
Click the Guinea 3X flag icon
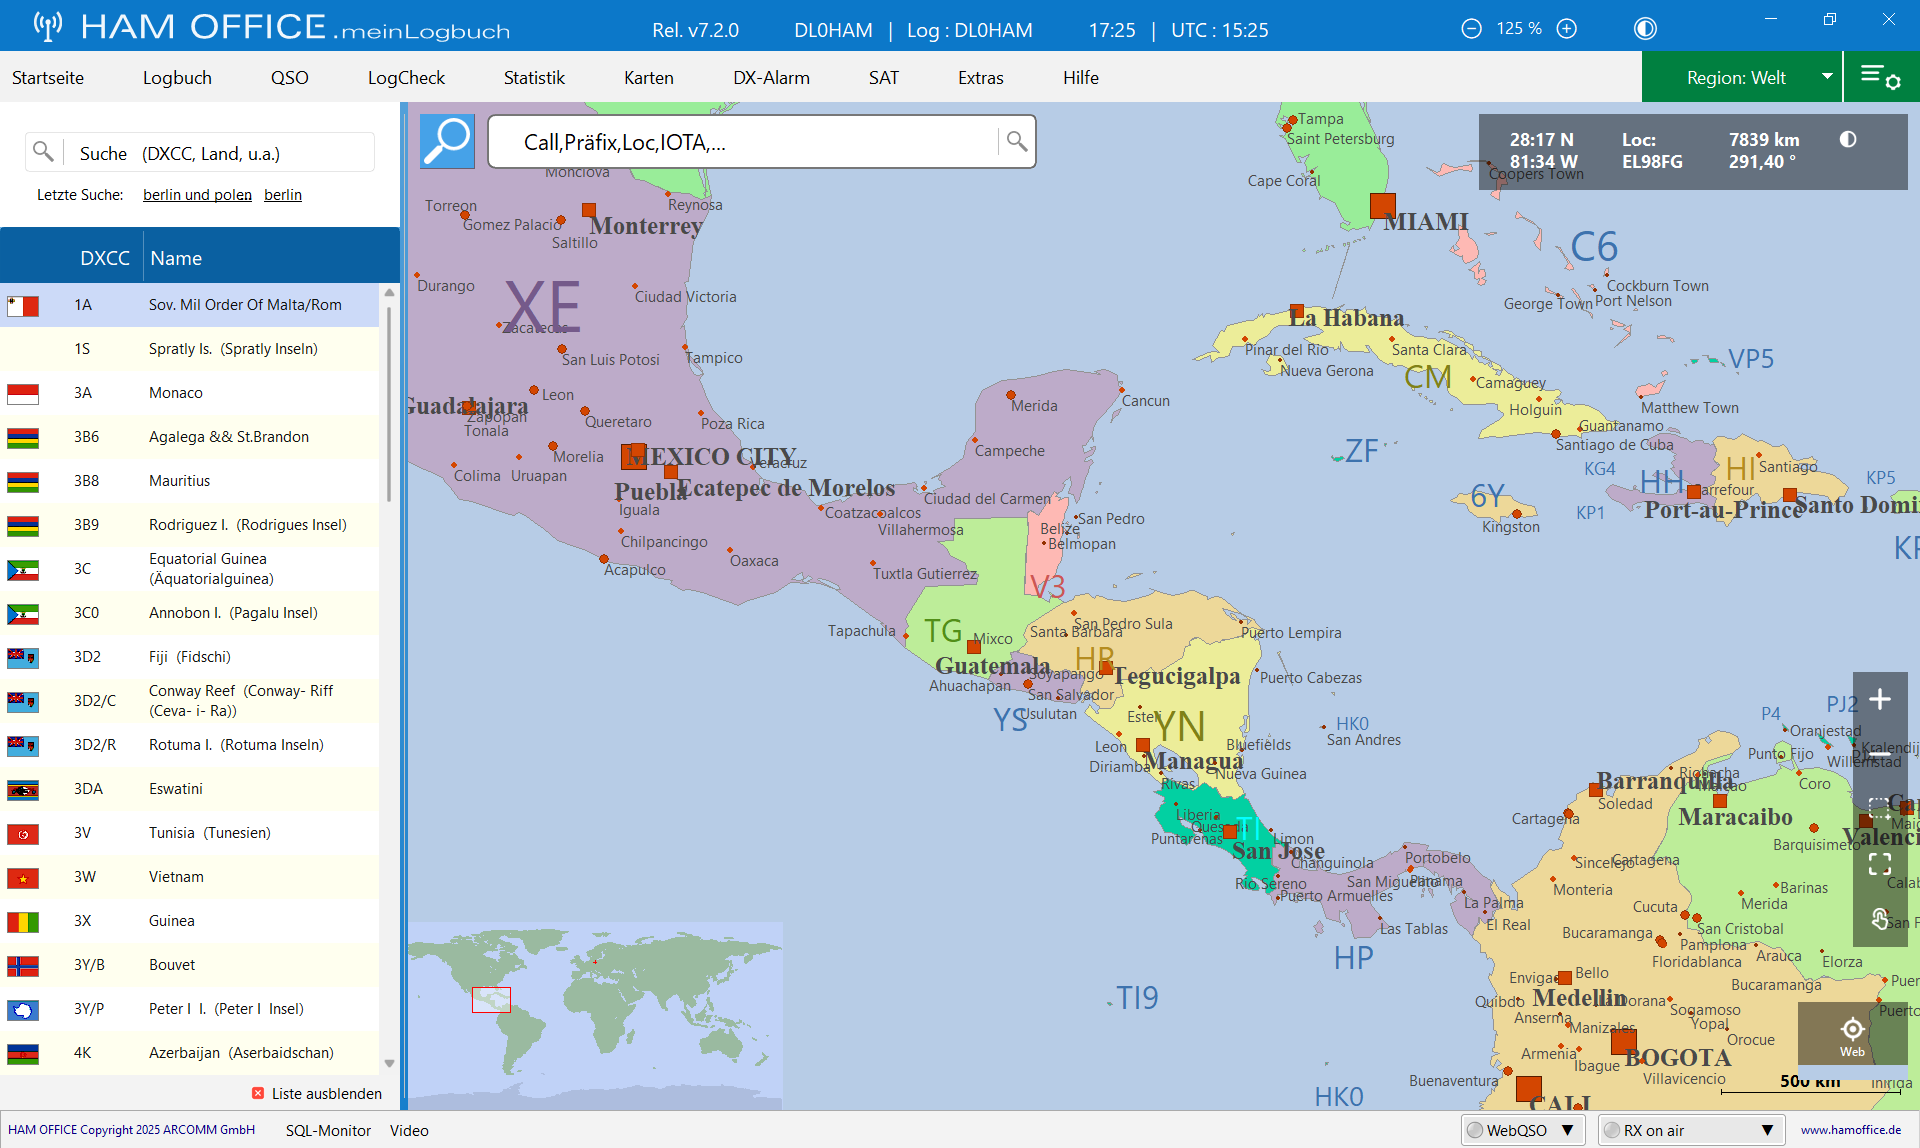[x=23, y=921]
